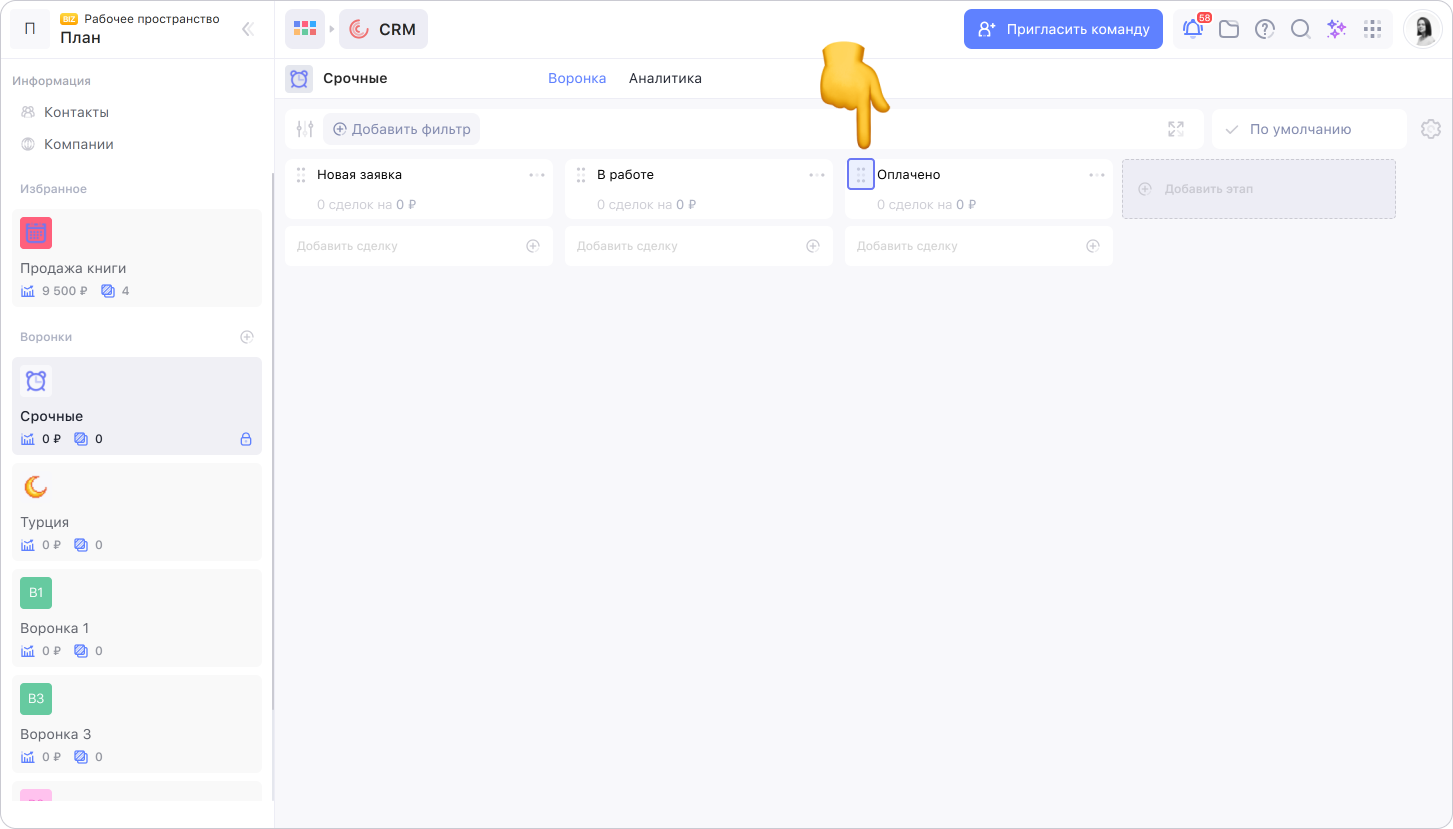This screenshot has width=1453, height=829.
Task: Open help question mark icon
Action: coord(1265,29)
